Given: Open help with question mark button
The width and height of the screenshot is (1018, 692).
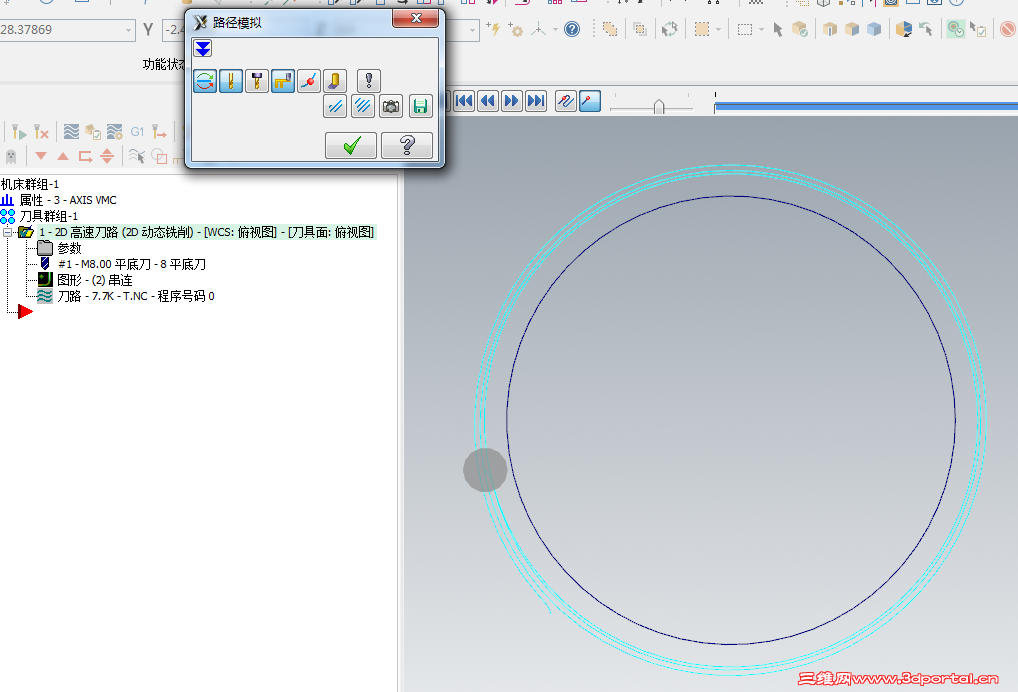Looking at the screenshot, I should coord(407,145).
